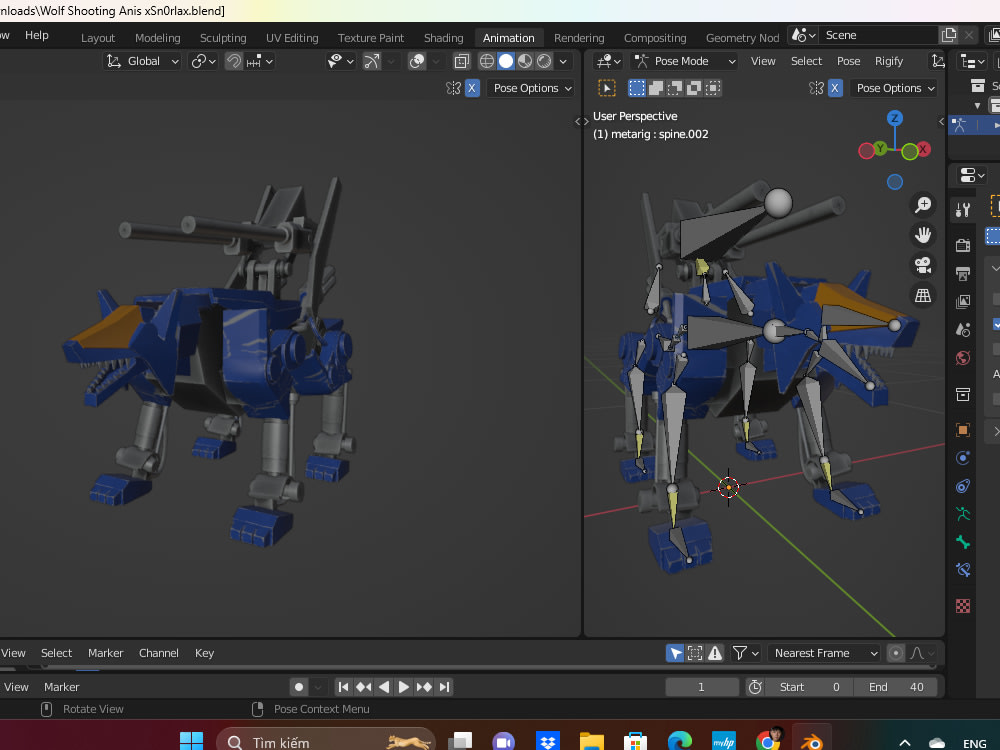
Task: Select the dope sheet arrow select tool
Action: [x=675, y=652]
